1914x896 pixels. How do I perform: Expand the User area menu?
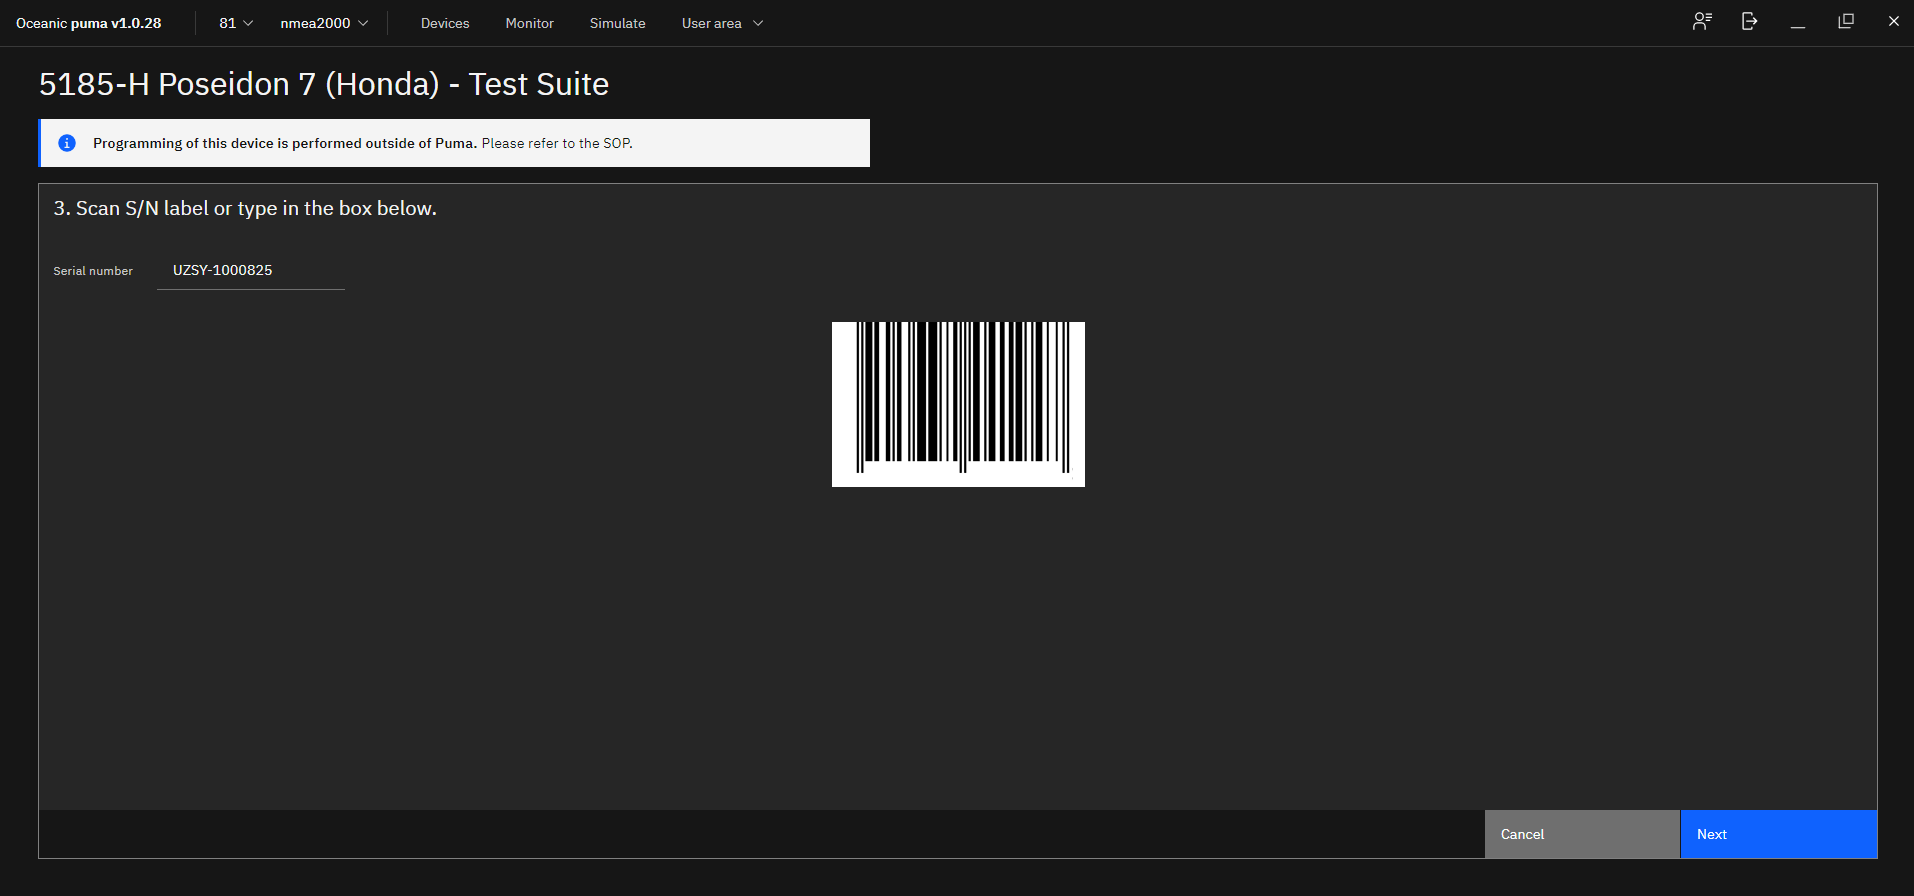(x=722, y=23)
